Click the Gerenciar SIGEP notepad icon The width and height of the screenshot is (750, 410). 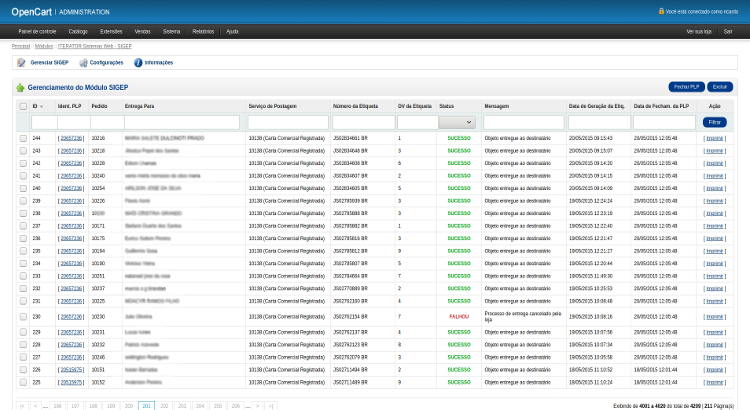(21, 63)
